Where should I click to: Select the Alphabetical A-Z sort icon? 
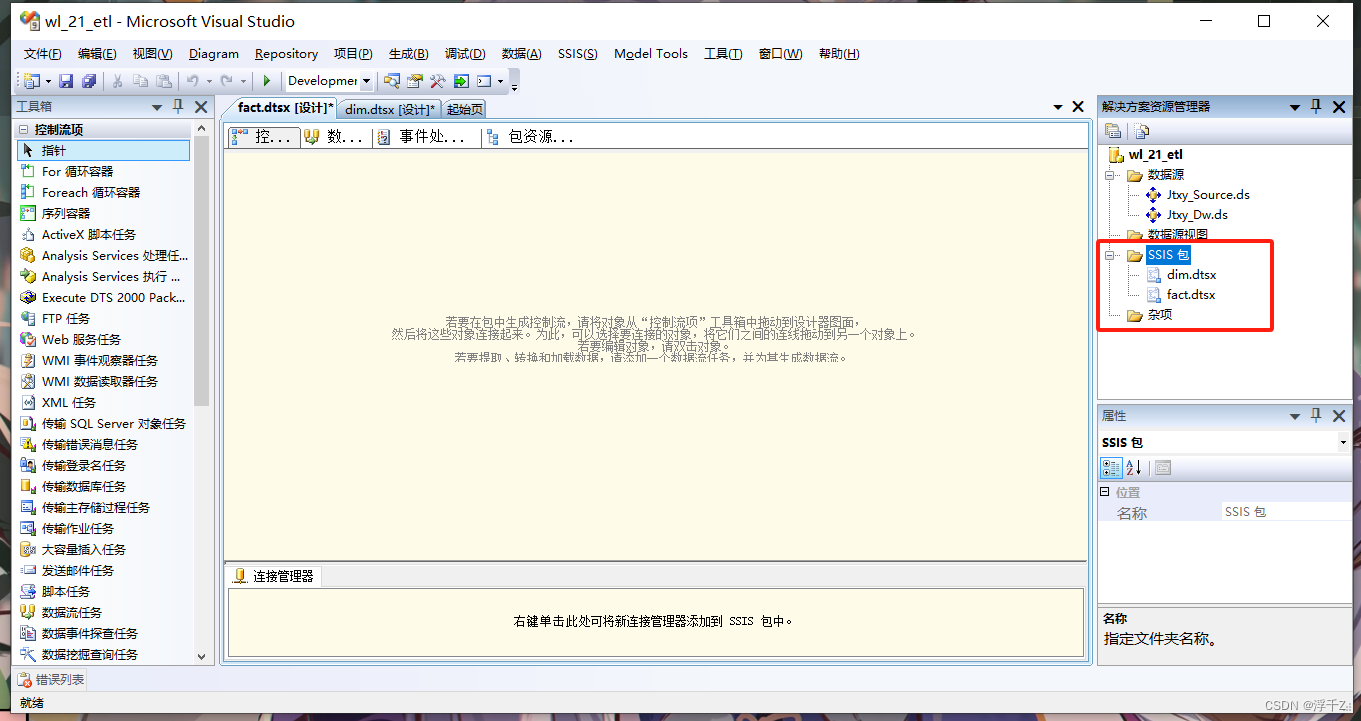(1134, 467)
